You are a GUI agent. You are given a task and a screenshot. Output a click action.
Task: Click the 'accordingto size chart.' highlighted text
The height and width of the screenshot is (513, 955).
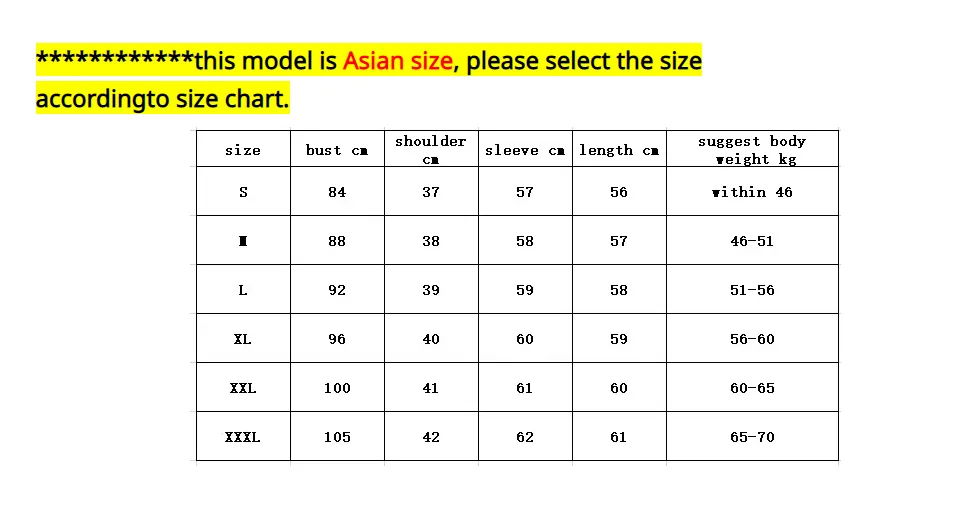(163, 99)
